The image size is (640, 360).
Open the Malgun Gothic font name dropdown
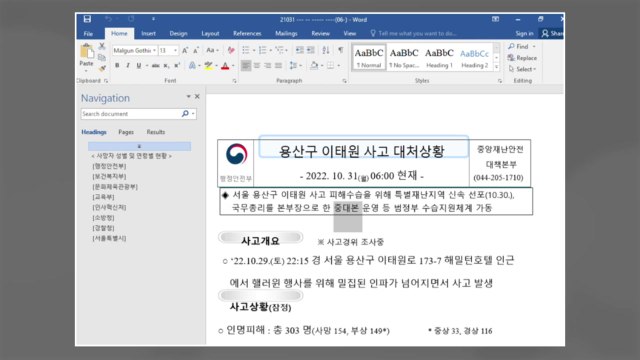[x=155, y=50]
